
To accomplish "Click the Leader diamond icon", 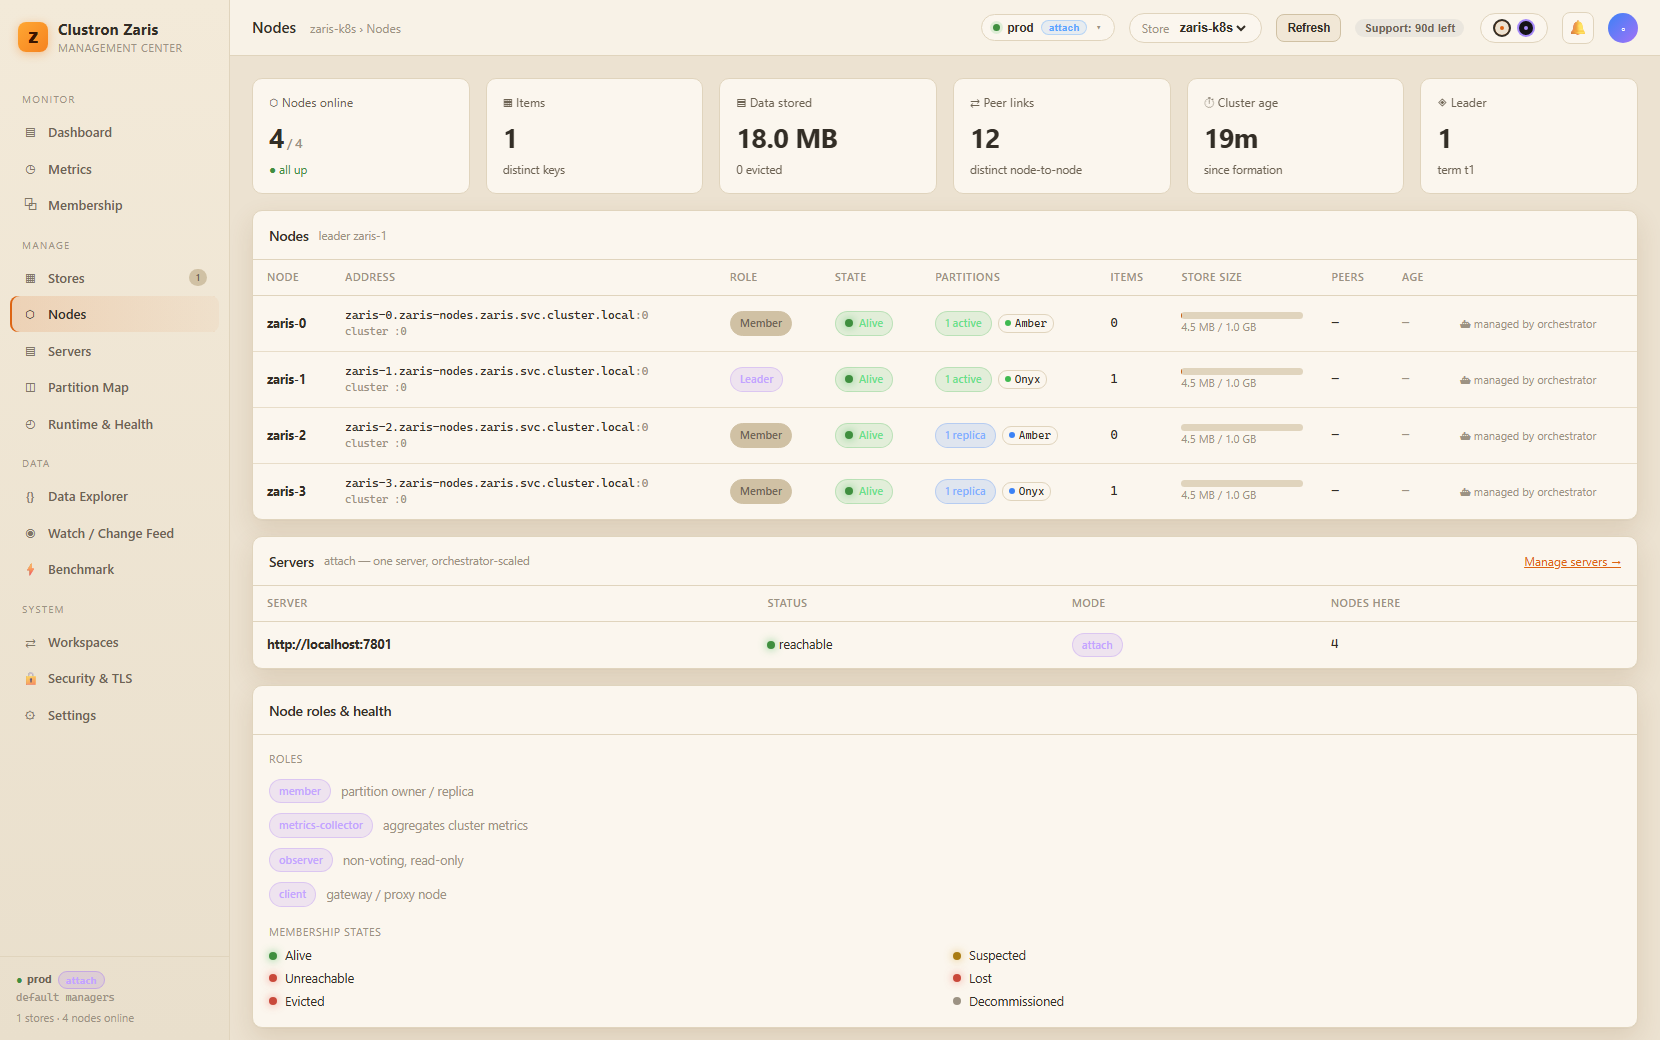I will [1442, 103].
